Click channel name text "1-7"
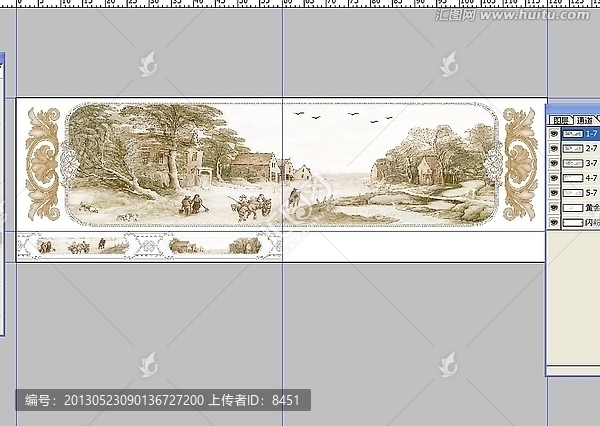The height and width of the screenshot is (426, 600). [x=591, y=134]
